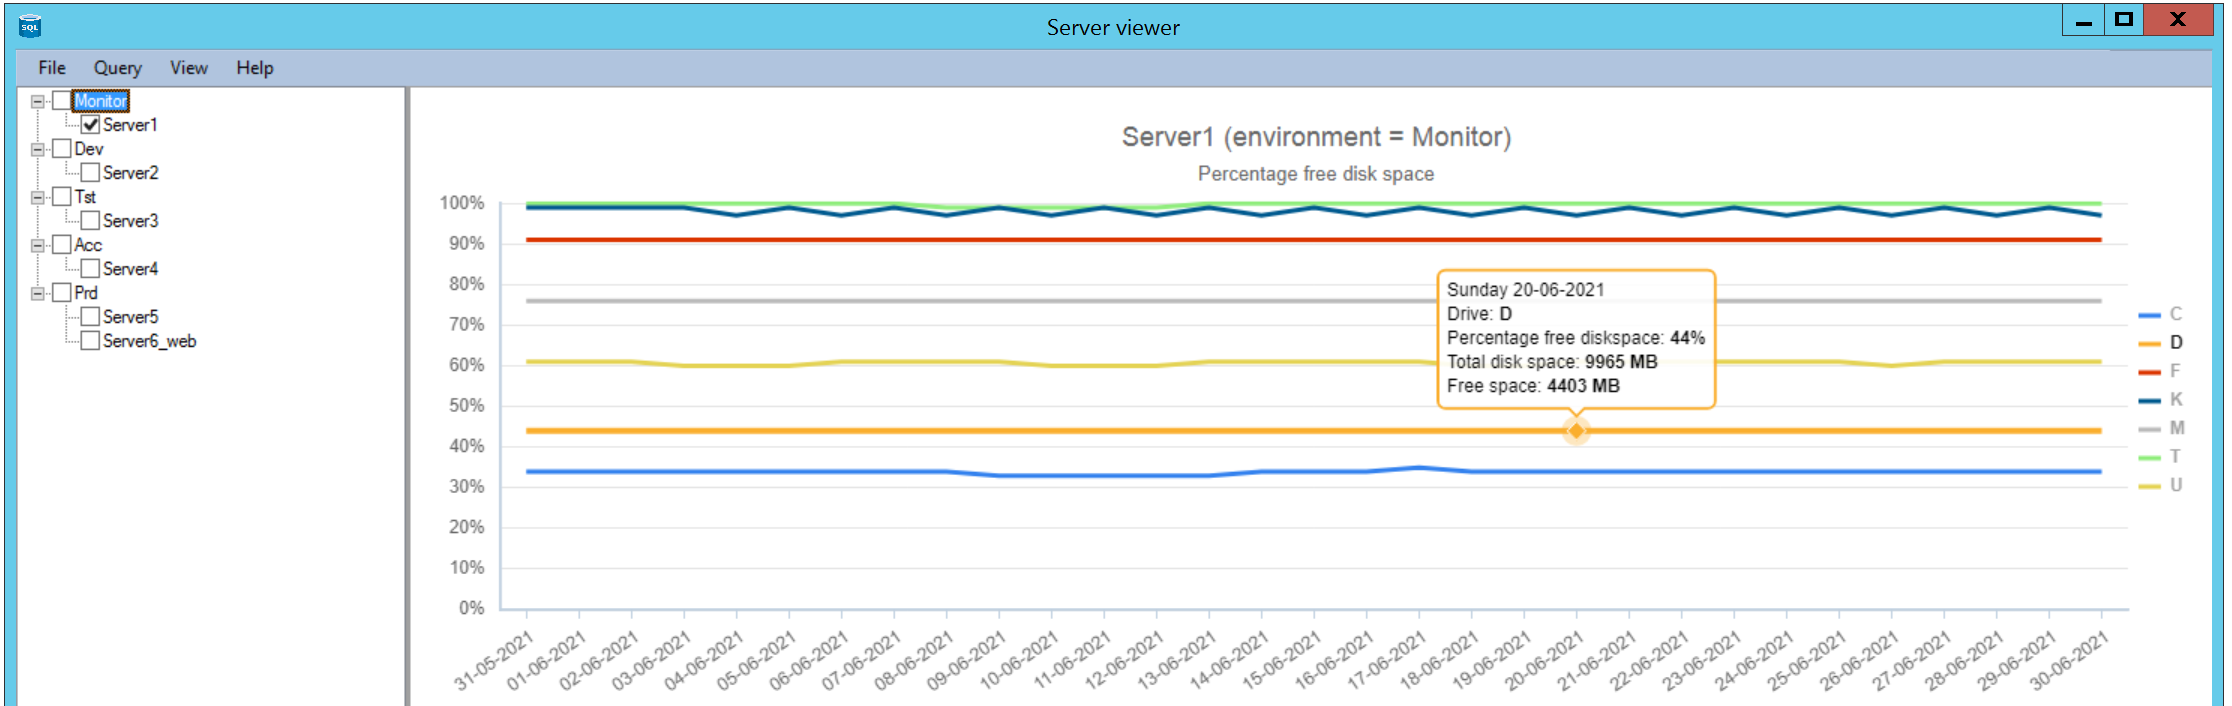Collapse the Monitor tree node
Viewport: 2232px width, 706px height.
[38, 101]
